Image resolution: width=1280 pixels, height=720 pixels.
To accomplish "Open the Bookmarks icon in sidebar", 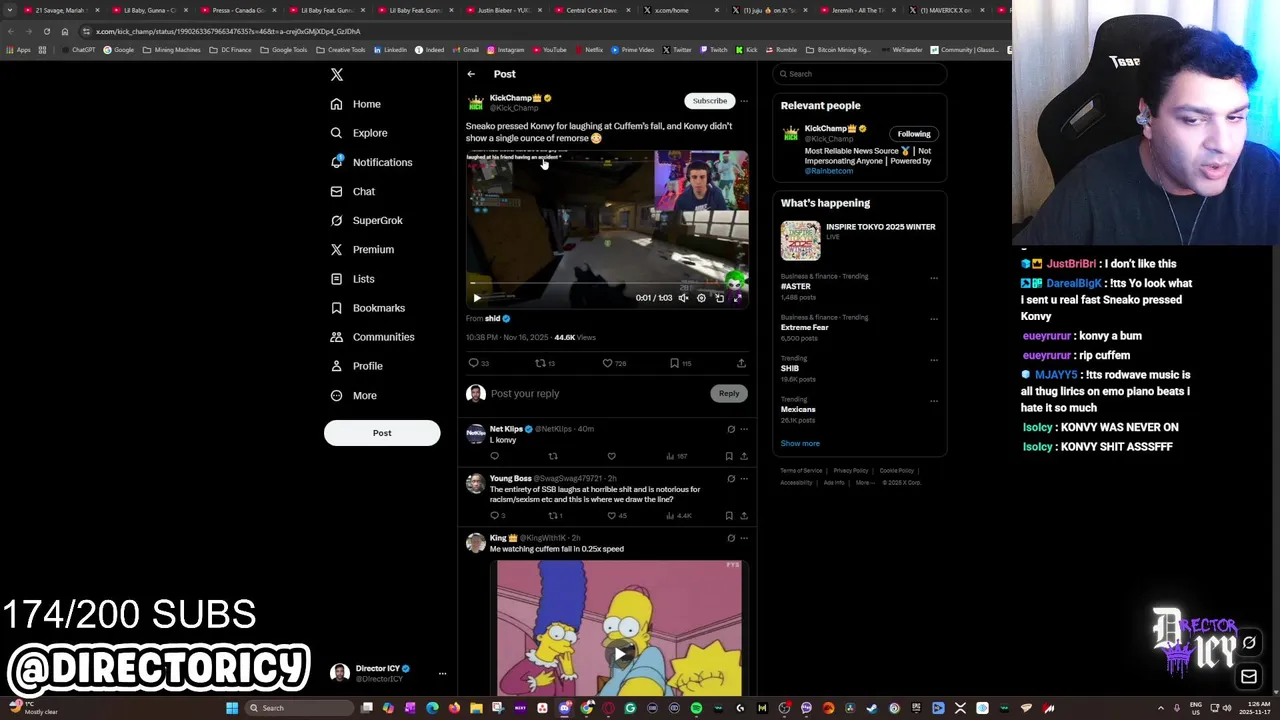I will (336, 308).
